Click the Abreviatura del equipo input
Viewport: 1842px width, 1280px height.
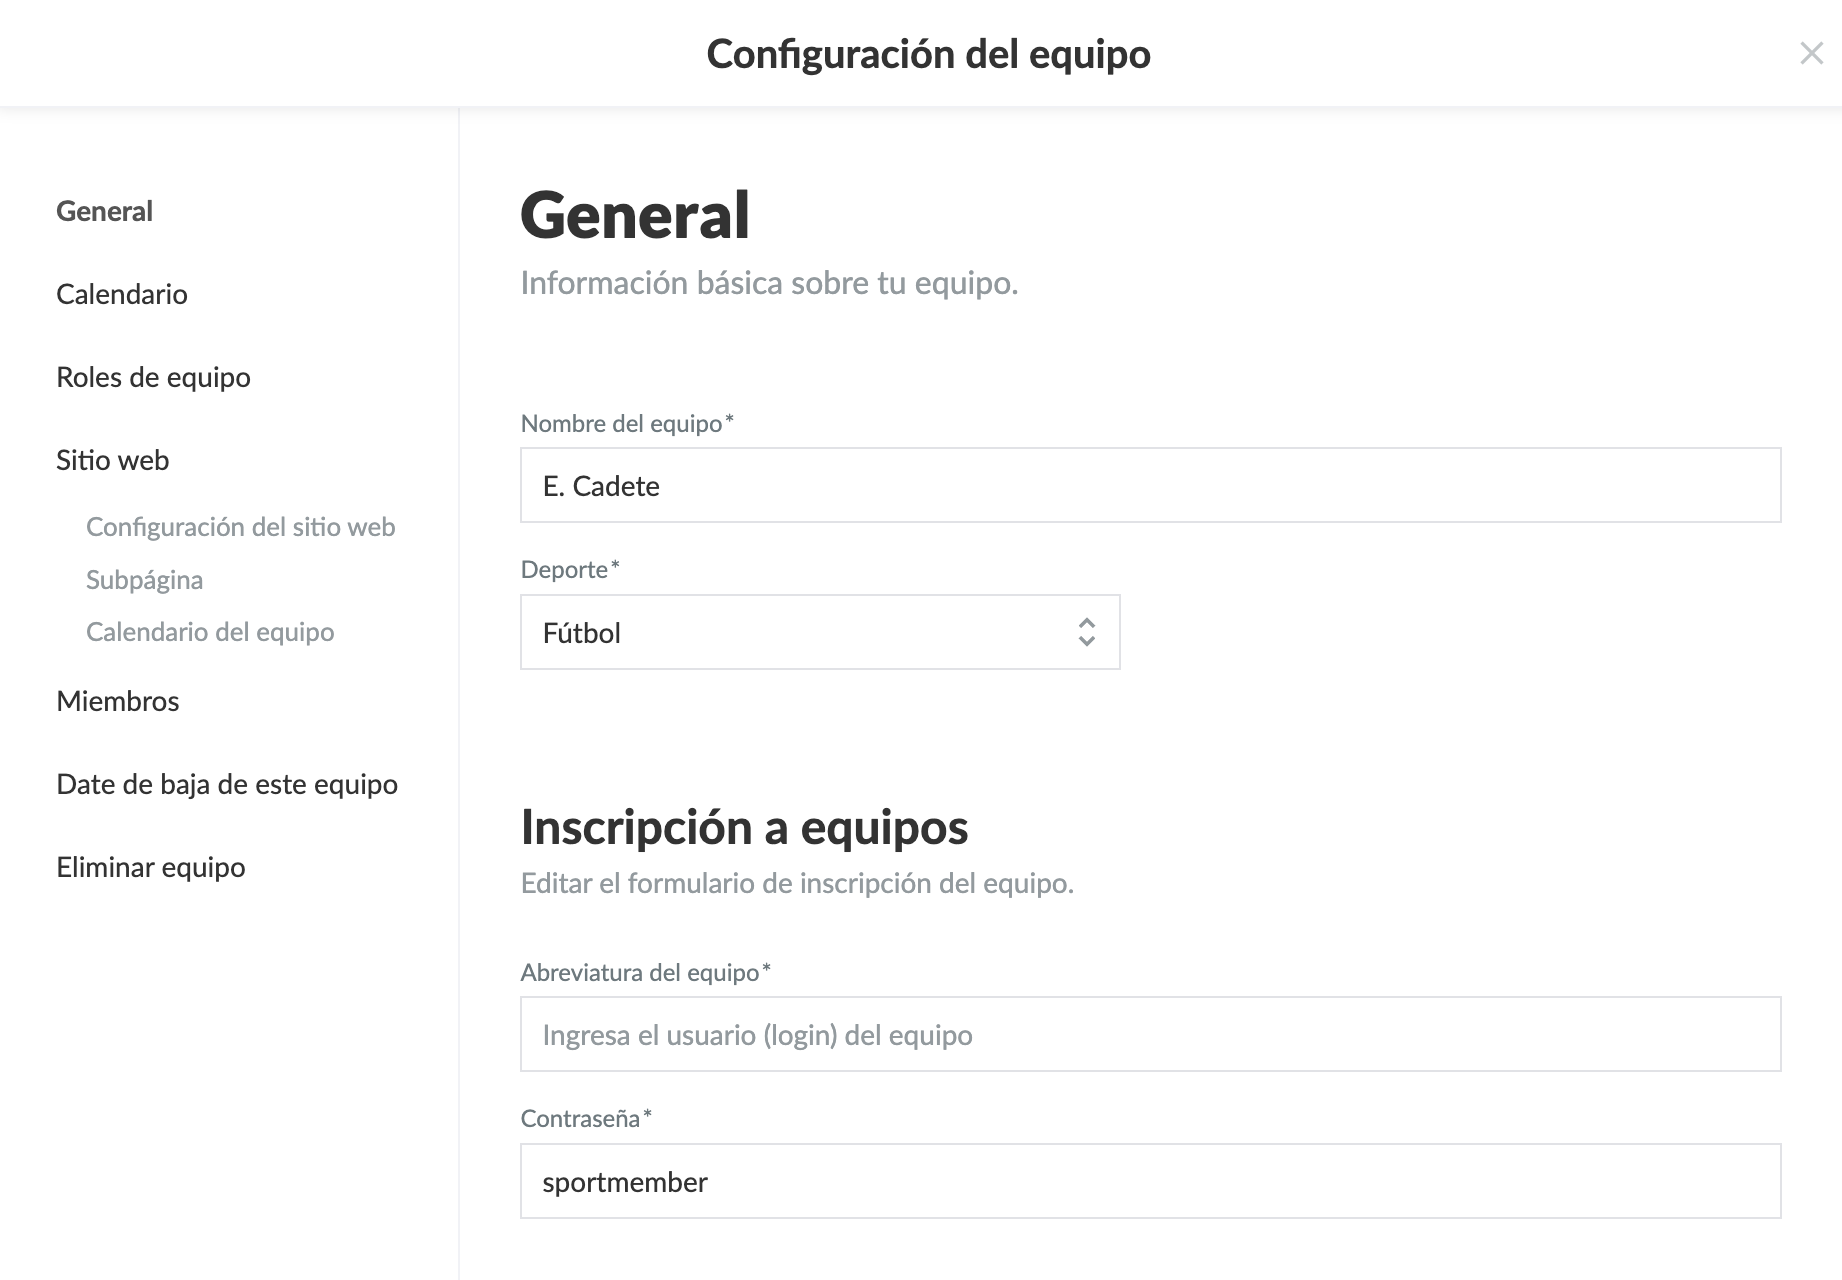coord(1150,1034)
